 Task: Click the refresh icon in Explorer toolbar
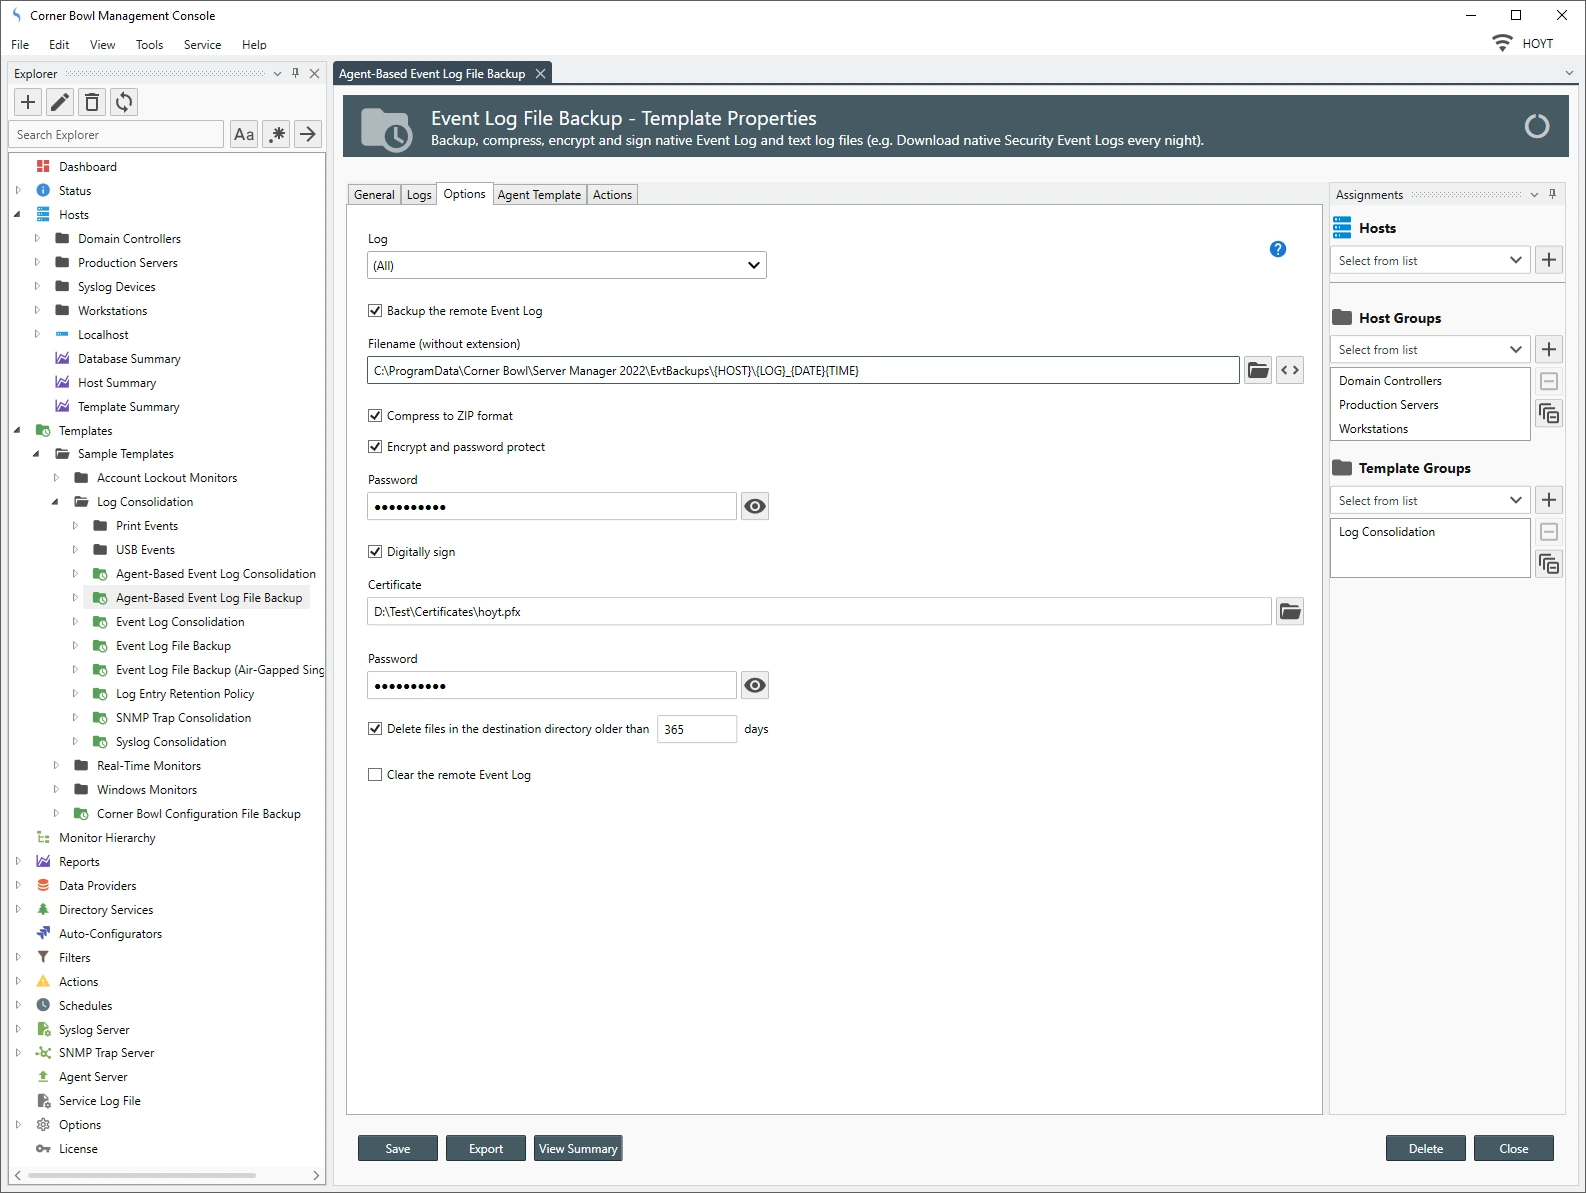coord(124,102)
